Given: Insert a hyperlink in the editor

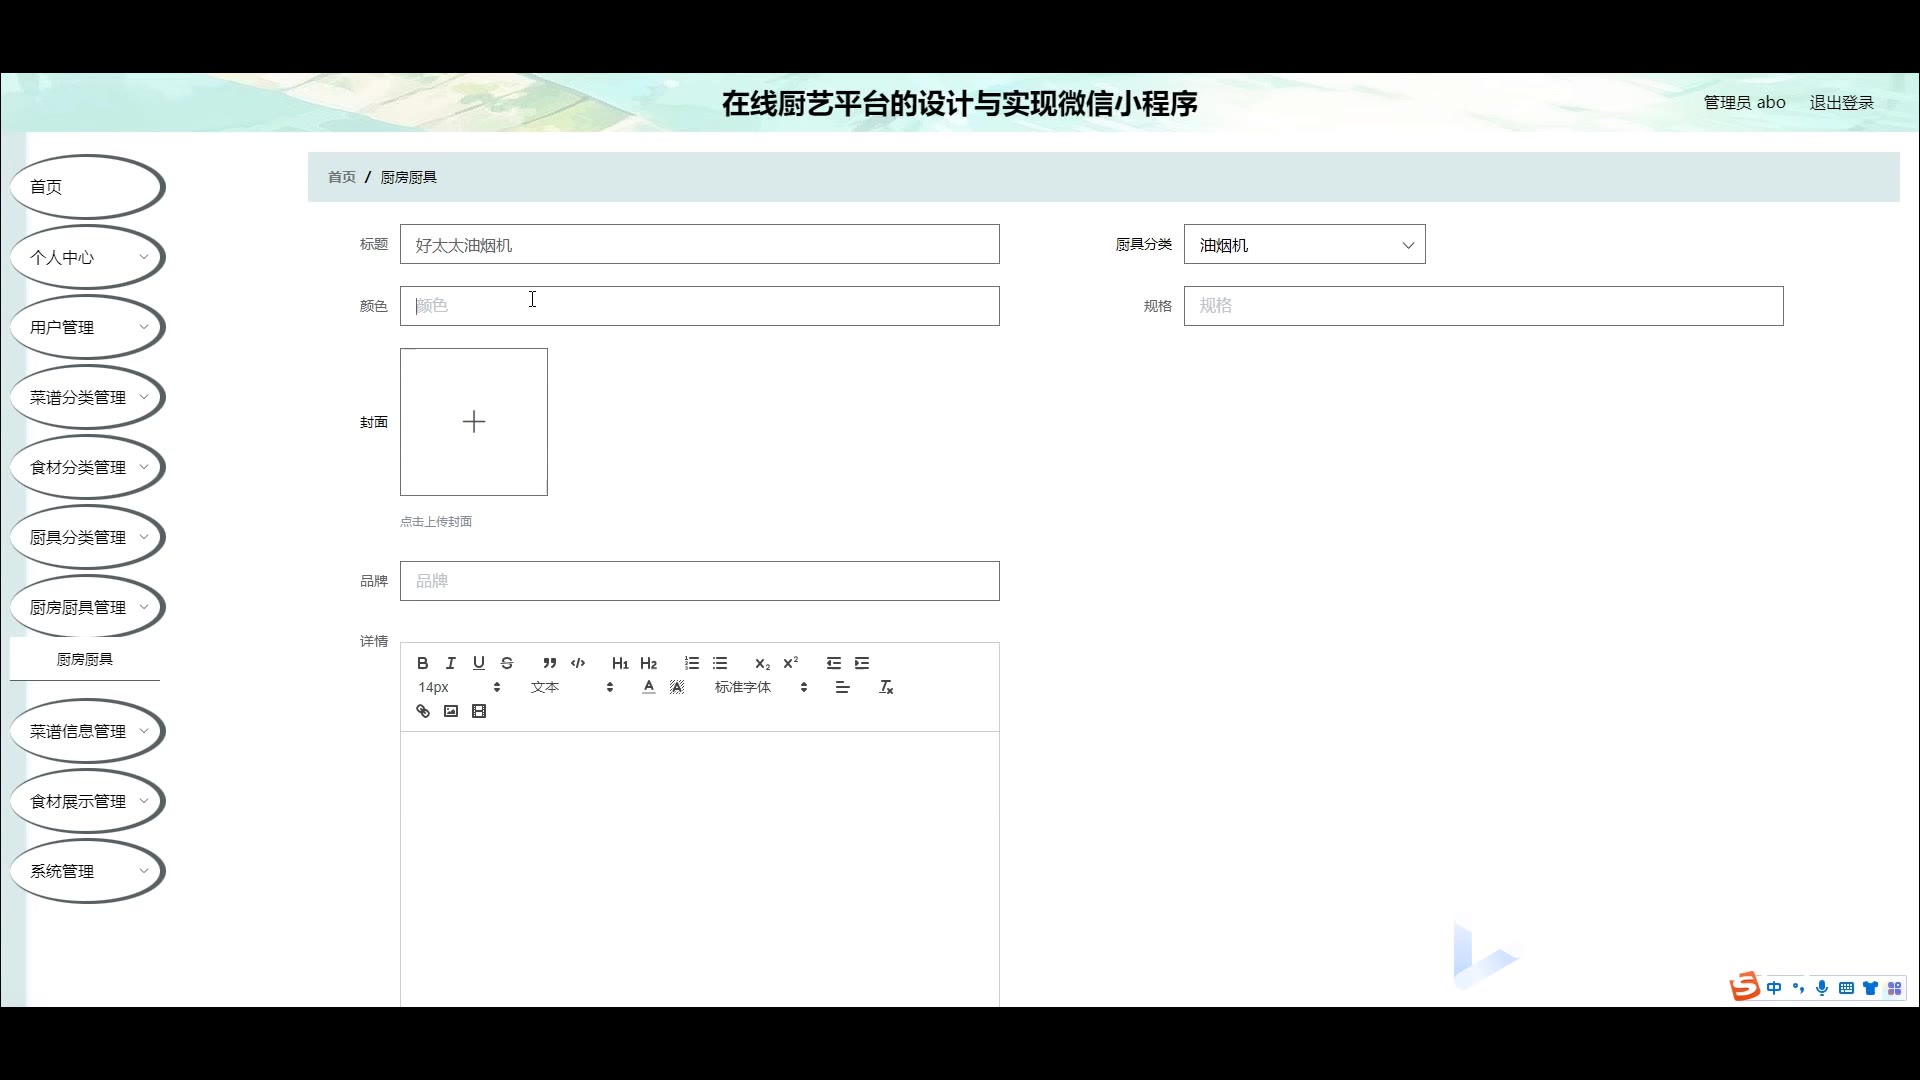Looking at the screenshot, I should point(423,711).
